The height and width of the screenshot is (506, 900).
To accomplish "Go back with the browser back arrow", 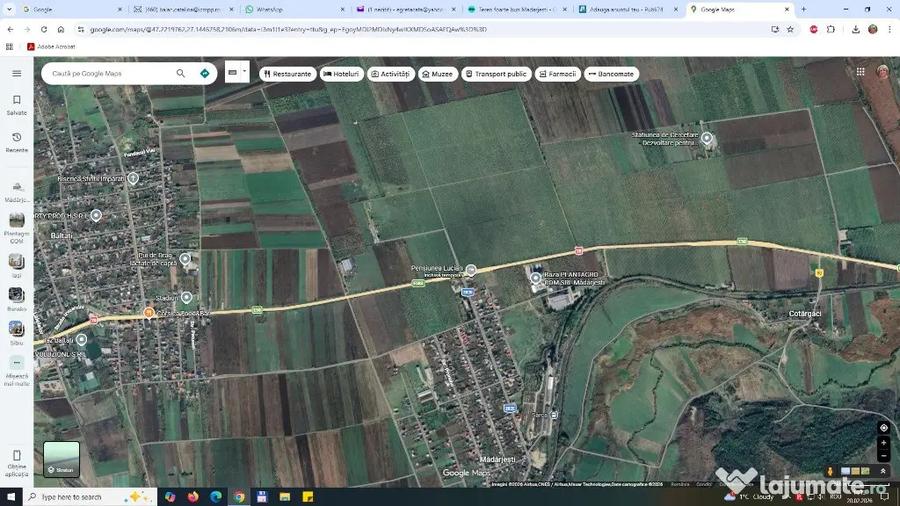I will 10,29.
